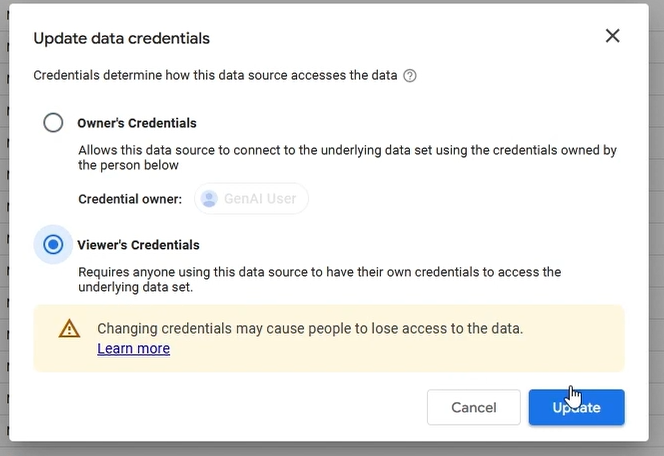Click the "Credentials determine" description sentence
This screenshot has width=664, height=456.
pos(215,75)
